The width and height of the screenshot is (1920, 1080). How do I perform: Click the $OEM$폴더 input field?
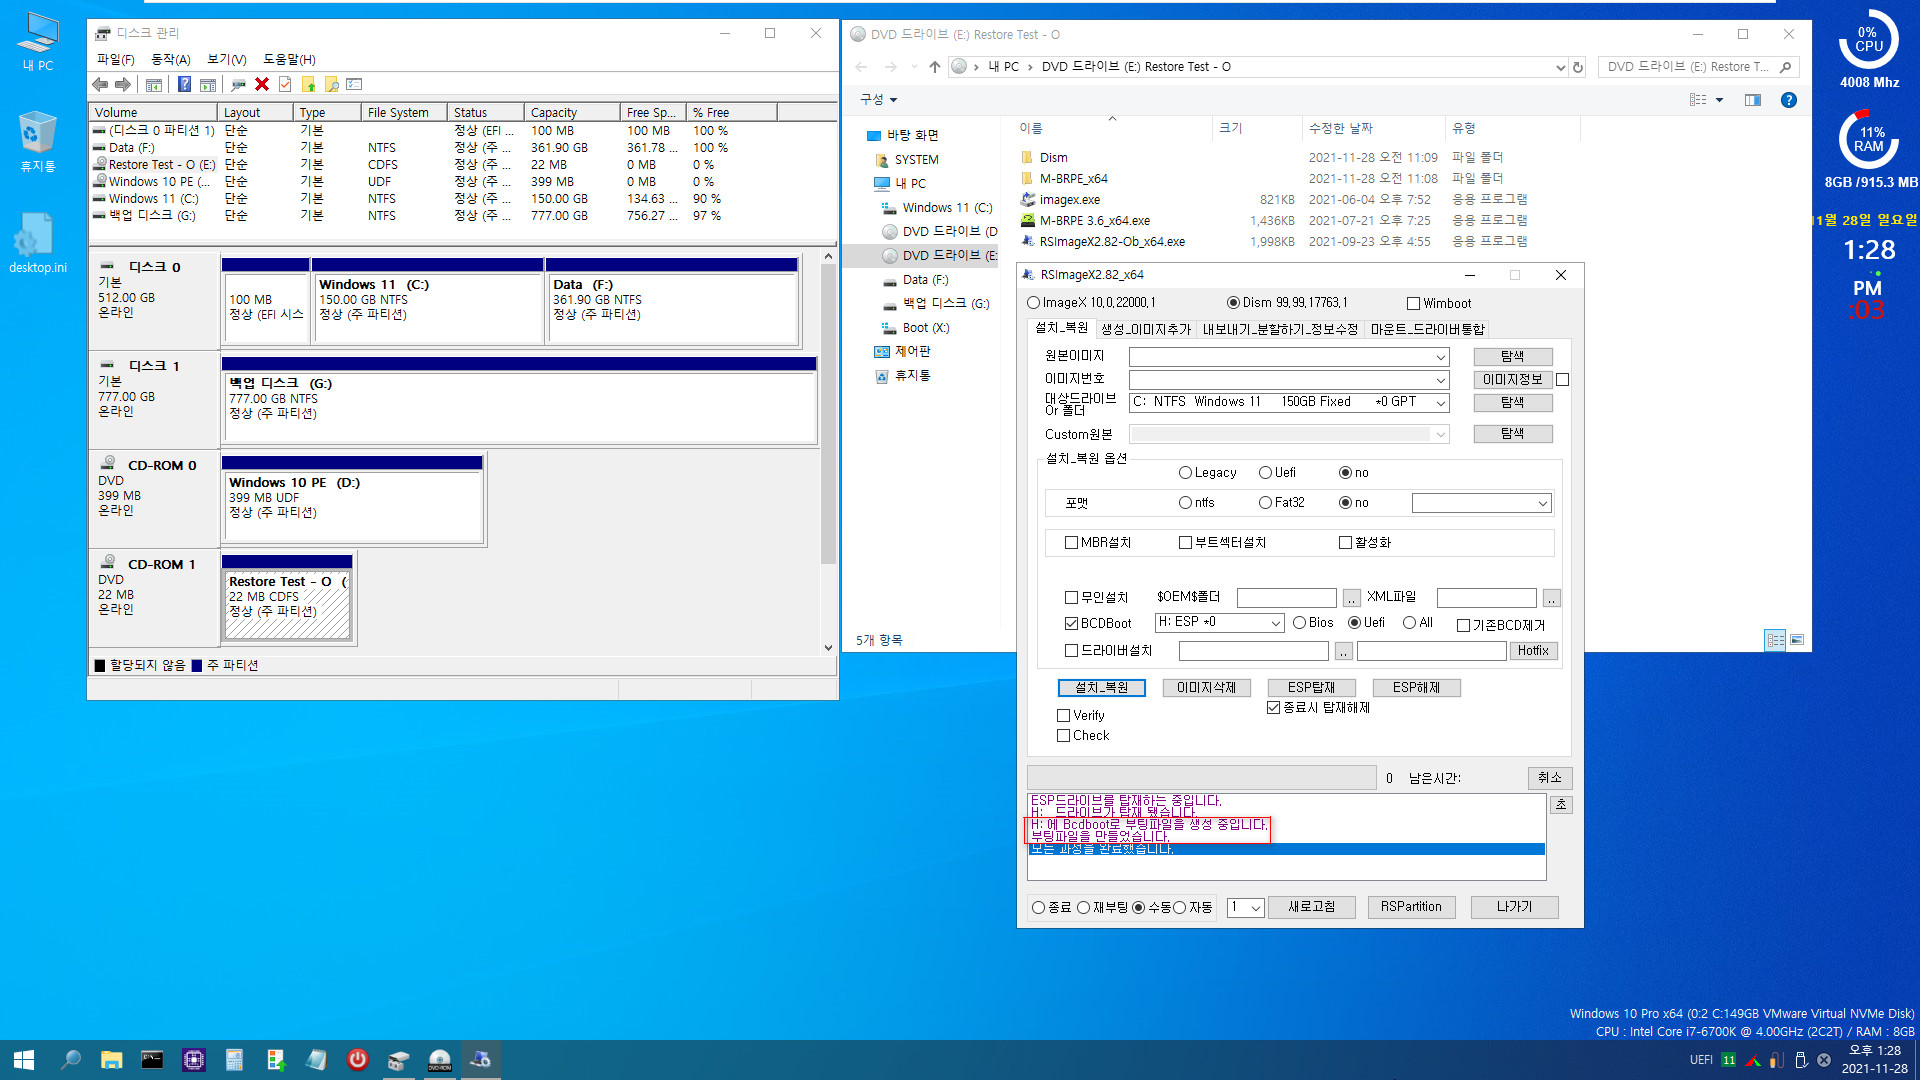coord(1286,598)
